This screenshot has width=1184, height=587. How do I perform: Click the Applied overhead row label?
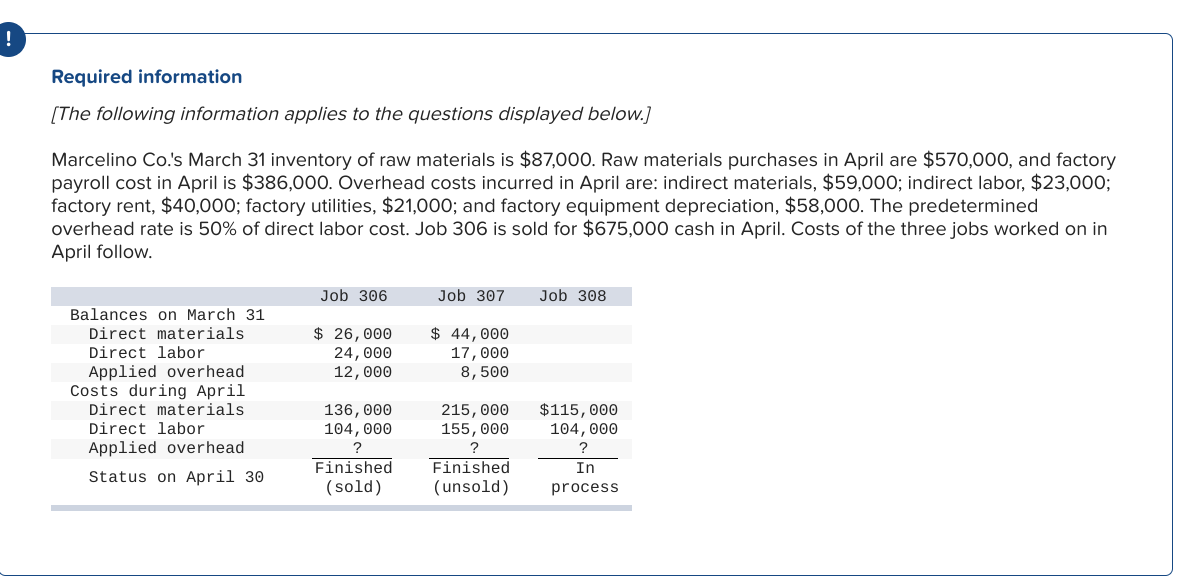pyautogui.click(x=168, y=447)
